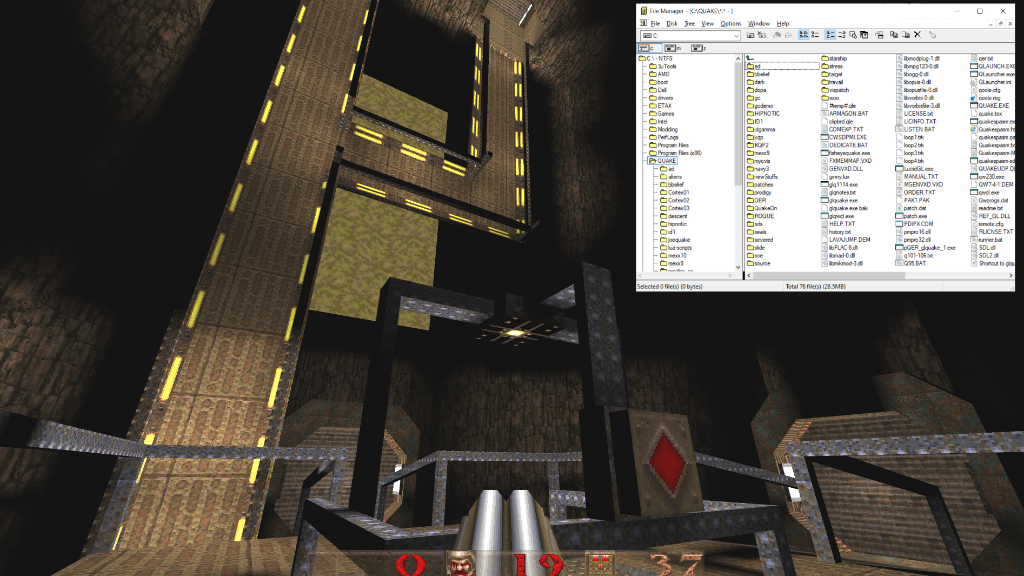Select file PAK1.PAK
1024x576 pixels.
pos(913,200)
